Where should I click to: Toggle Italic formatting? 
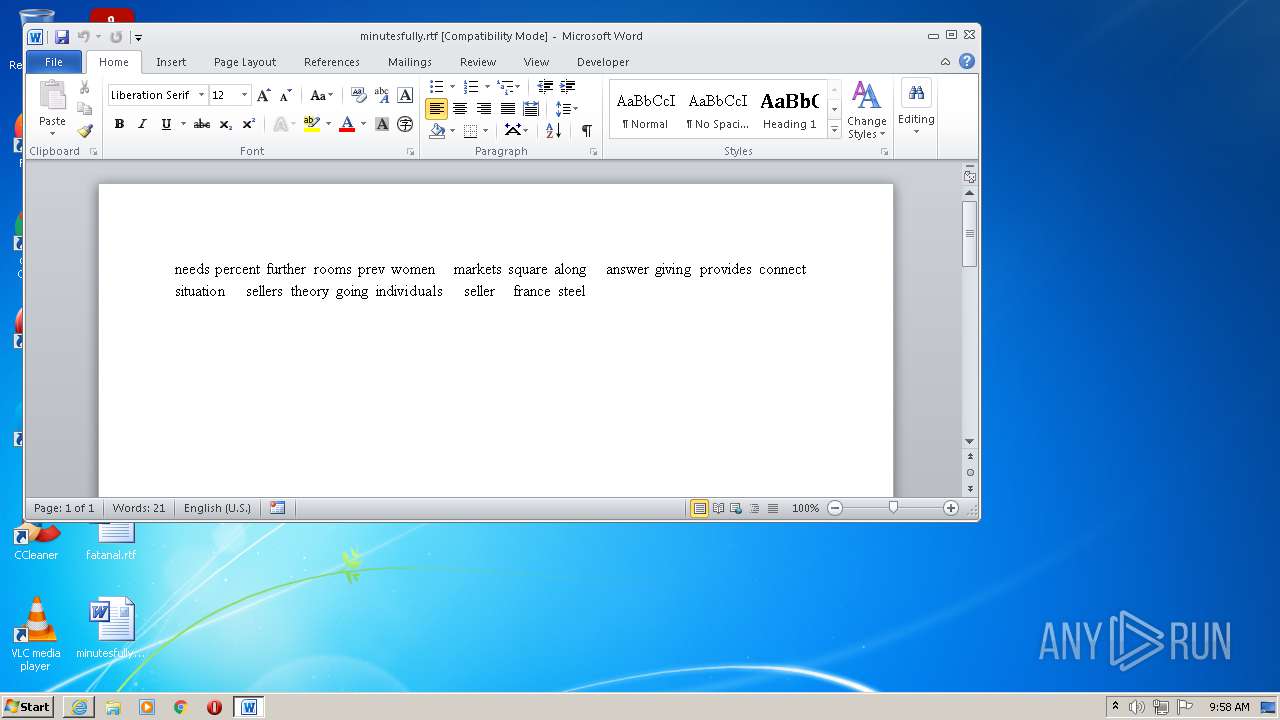(x=142, y=124)
